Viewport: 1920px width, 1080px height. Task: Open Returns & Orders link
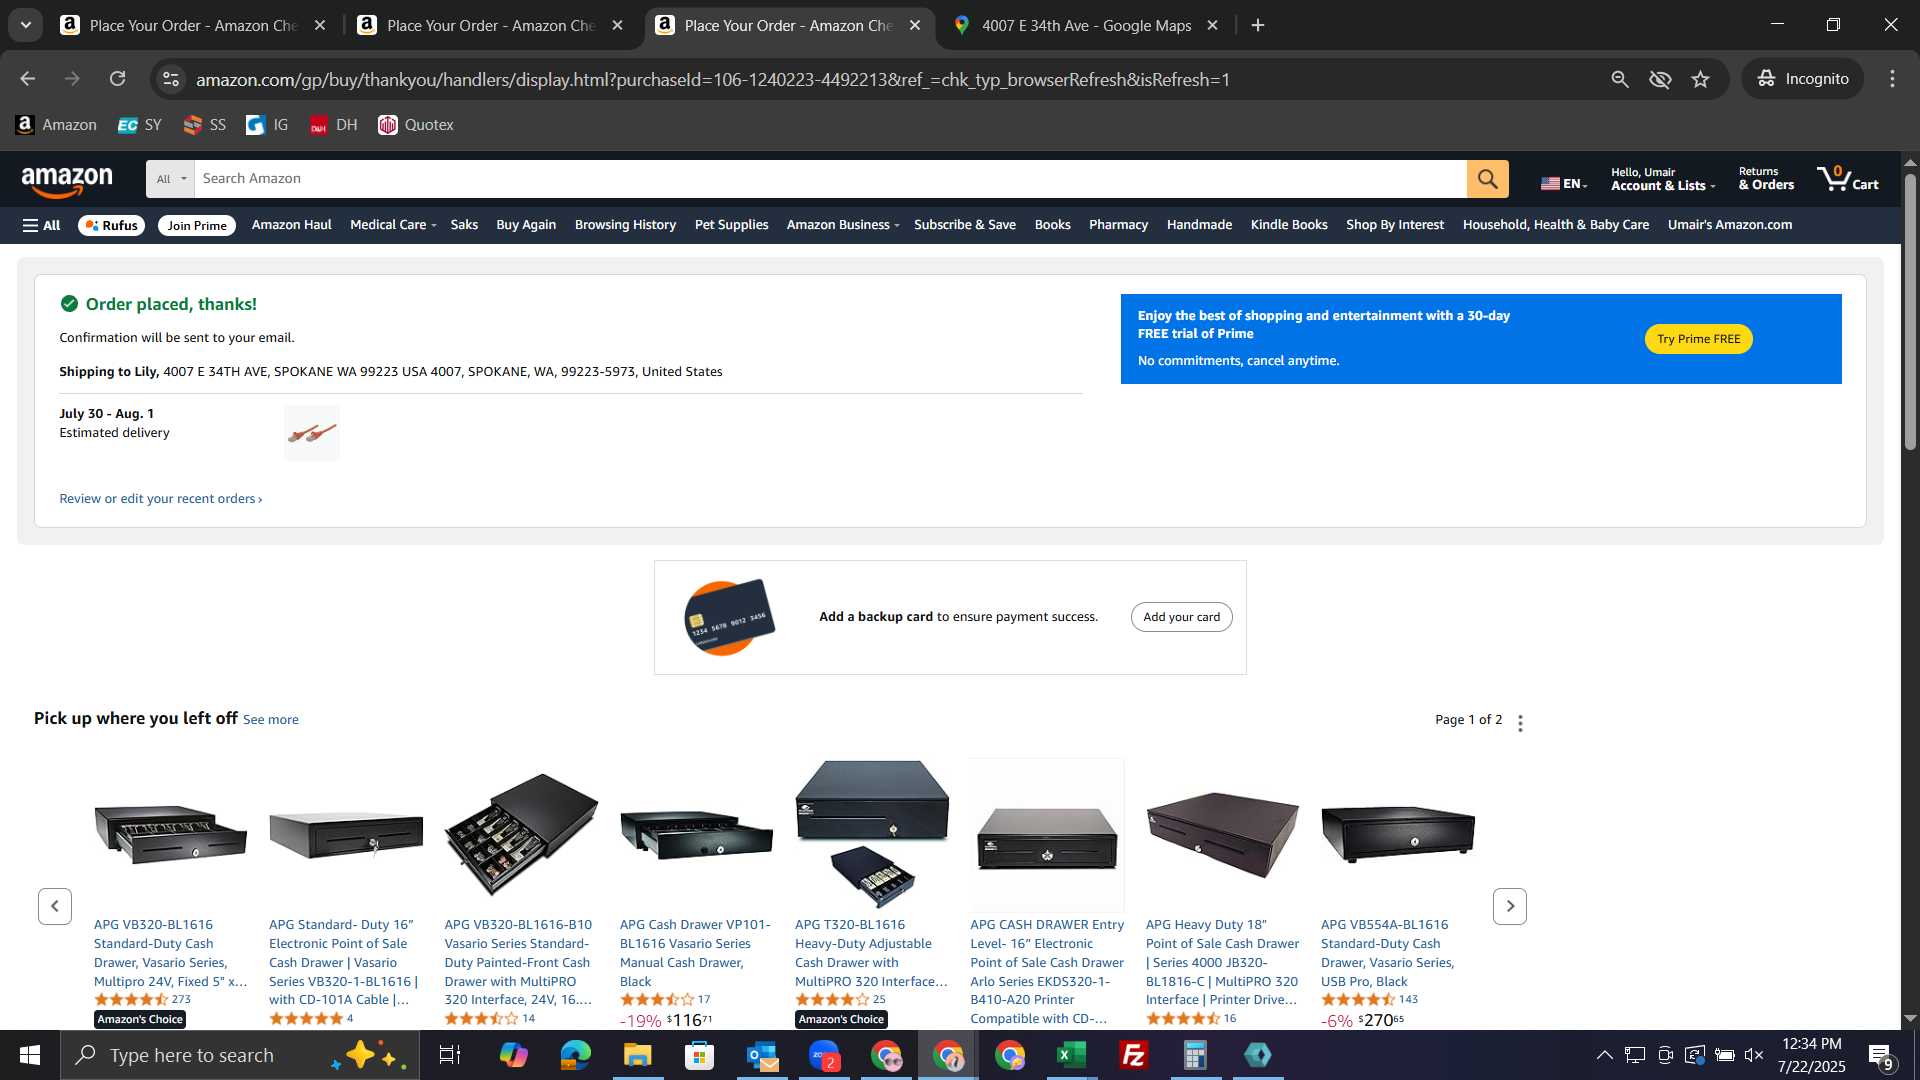(1766, 179)
